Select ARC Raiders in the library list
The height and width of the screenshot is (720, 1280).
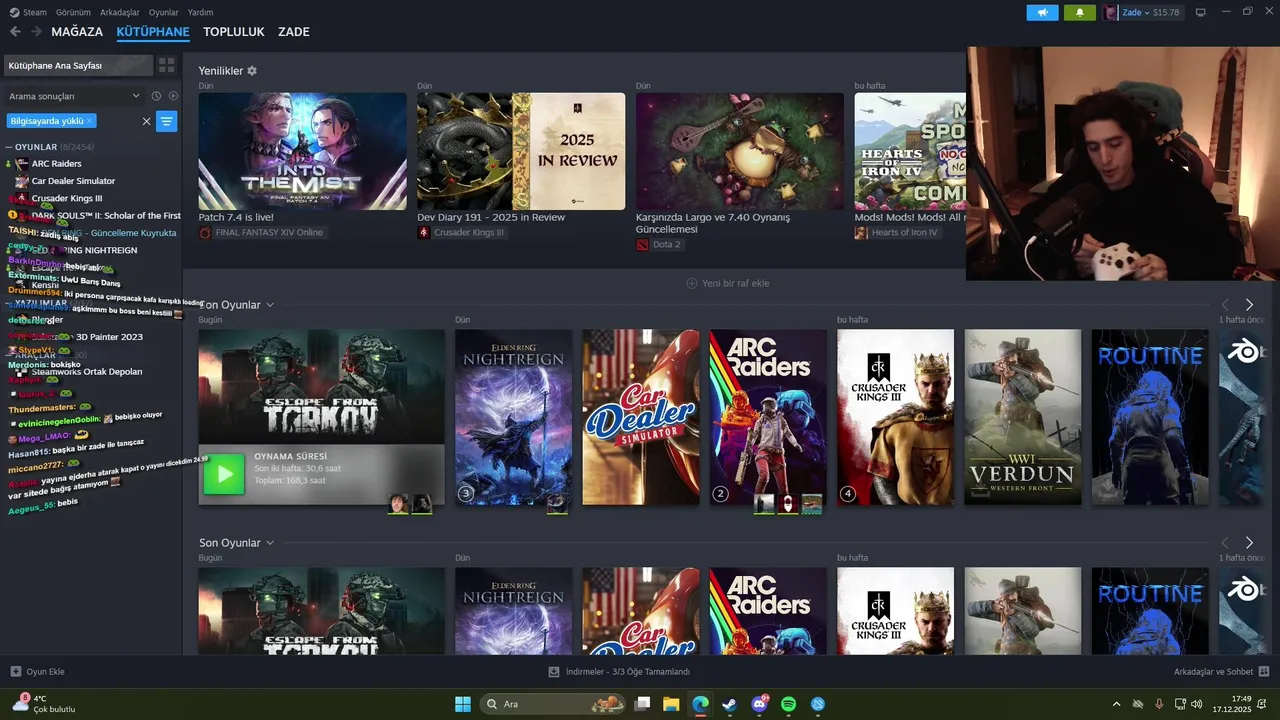click(57, 163)
